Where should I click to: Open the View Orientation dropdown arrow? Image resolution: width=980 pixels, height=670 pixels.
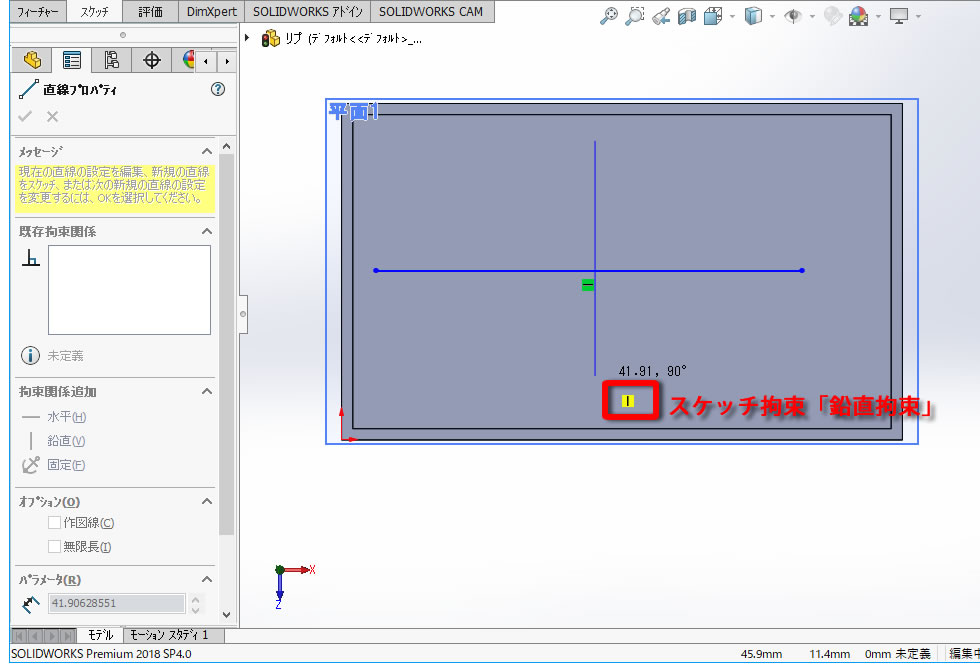732,16
